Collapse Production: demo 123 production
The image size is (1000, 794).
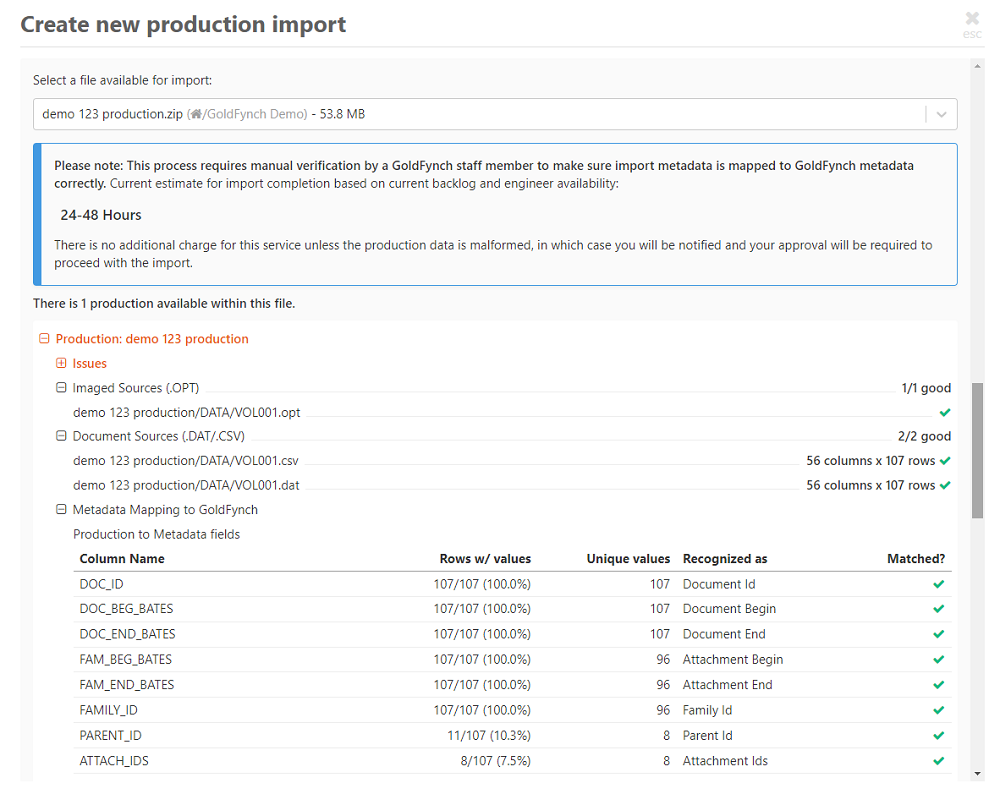click(x=44, y=338)
